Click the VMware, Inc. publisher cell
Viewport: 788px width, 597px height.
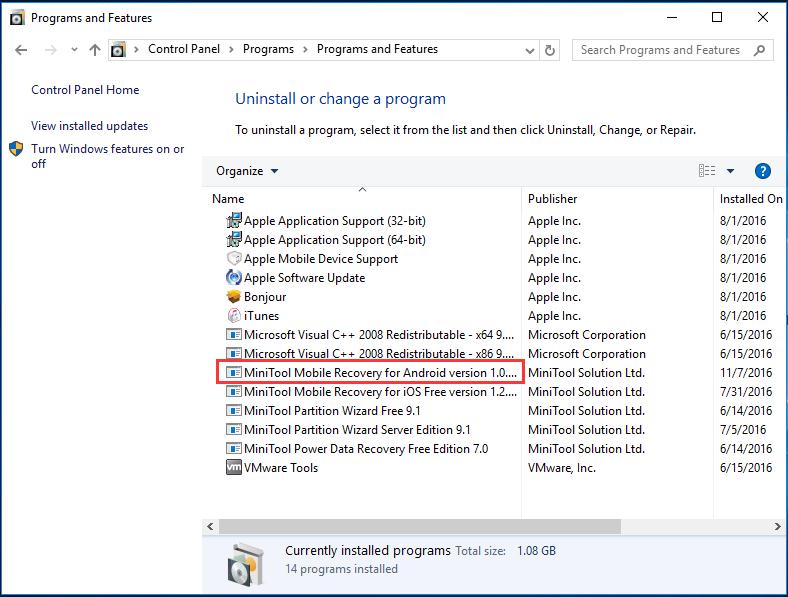562,468
